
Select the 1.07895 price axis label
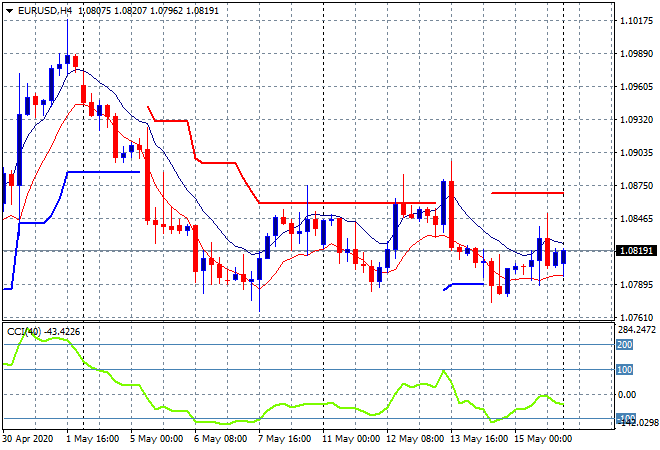[637, 285]
